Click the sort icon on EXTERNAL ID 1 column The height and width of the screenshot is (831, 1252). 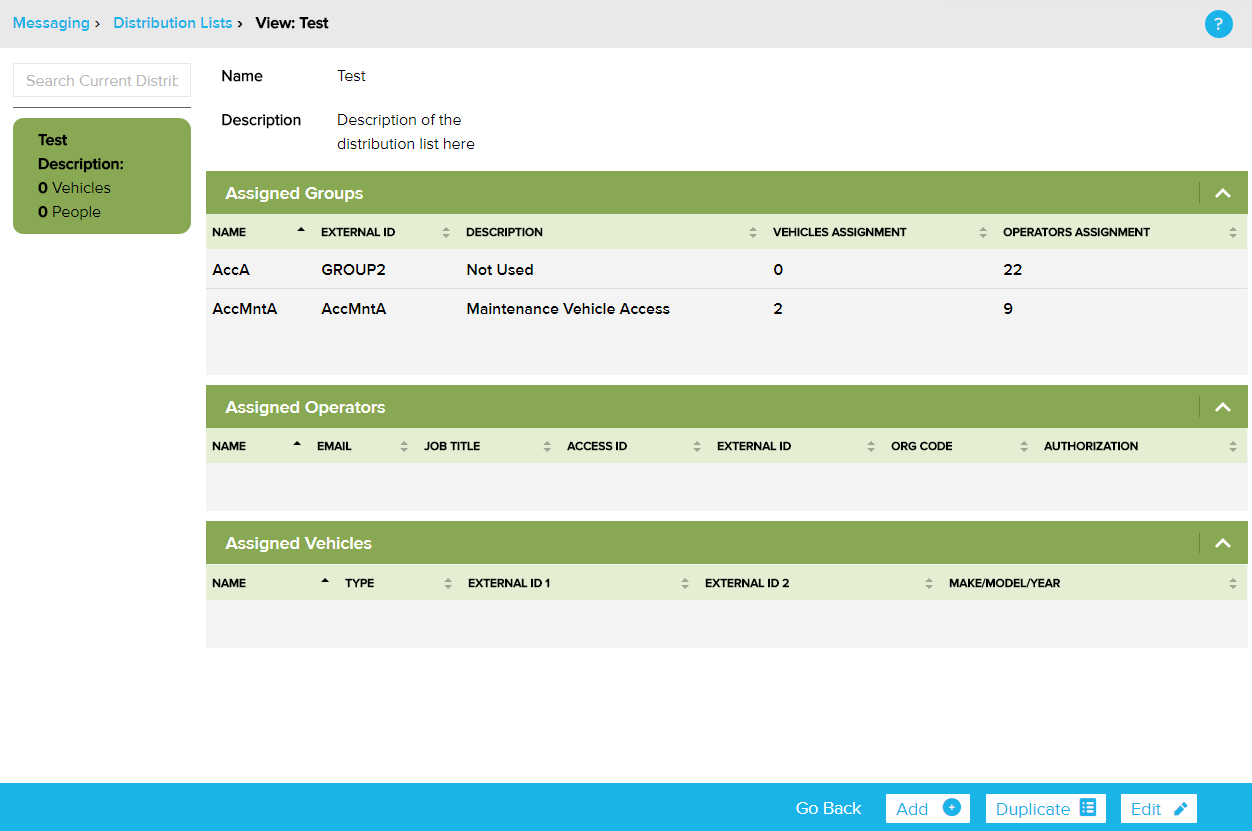point(685,582)
